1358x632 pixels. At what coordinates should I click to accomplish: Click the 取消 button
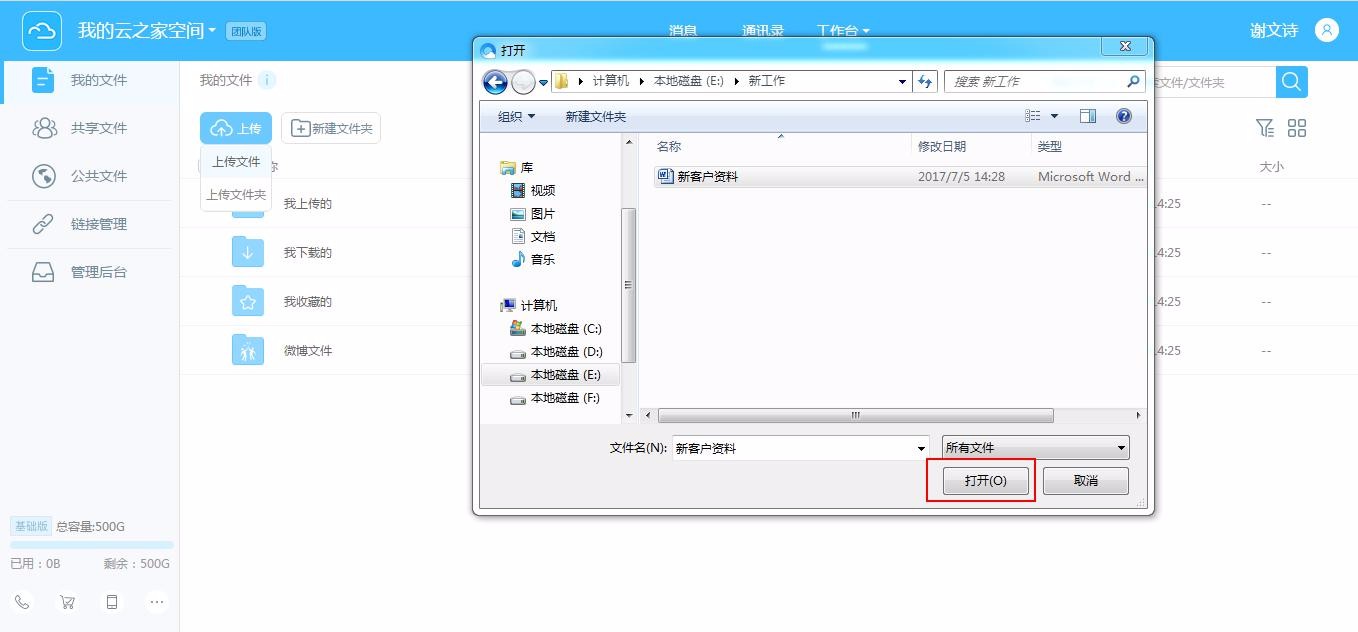(x=1085, y=481)
